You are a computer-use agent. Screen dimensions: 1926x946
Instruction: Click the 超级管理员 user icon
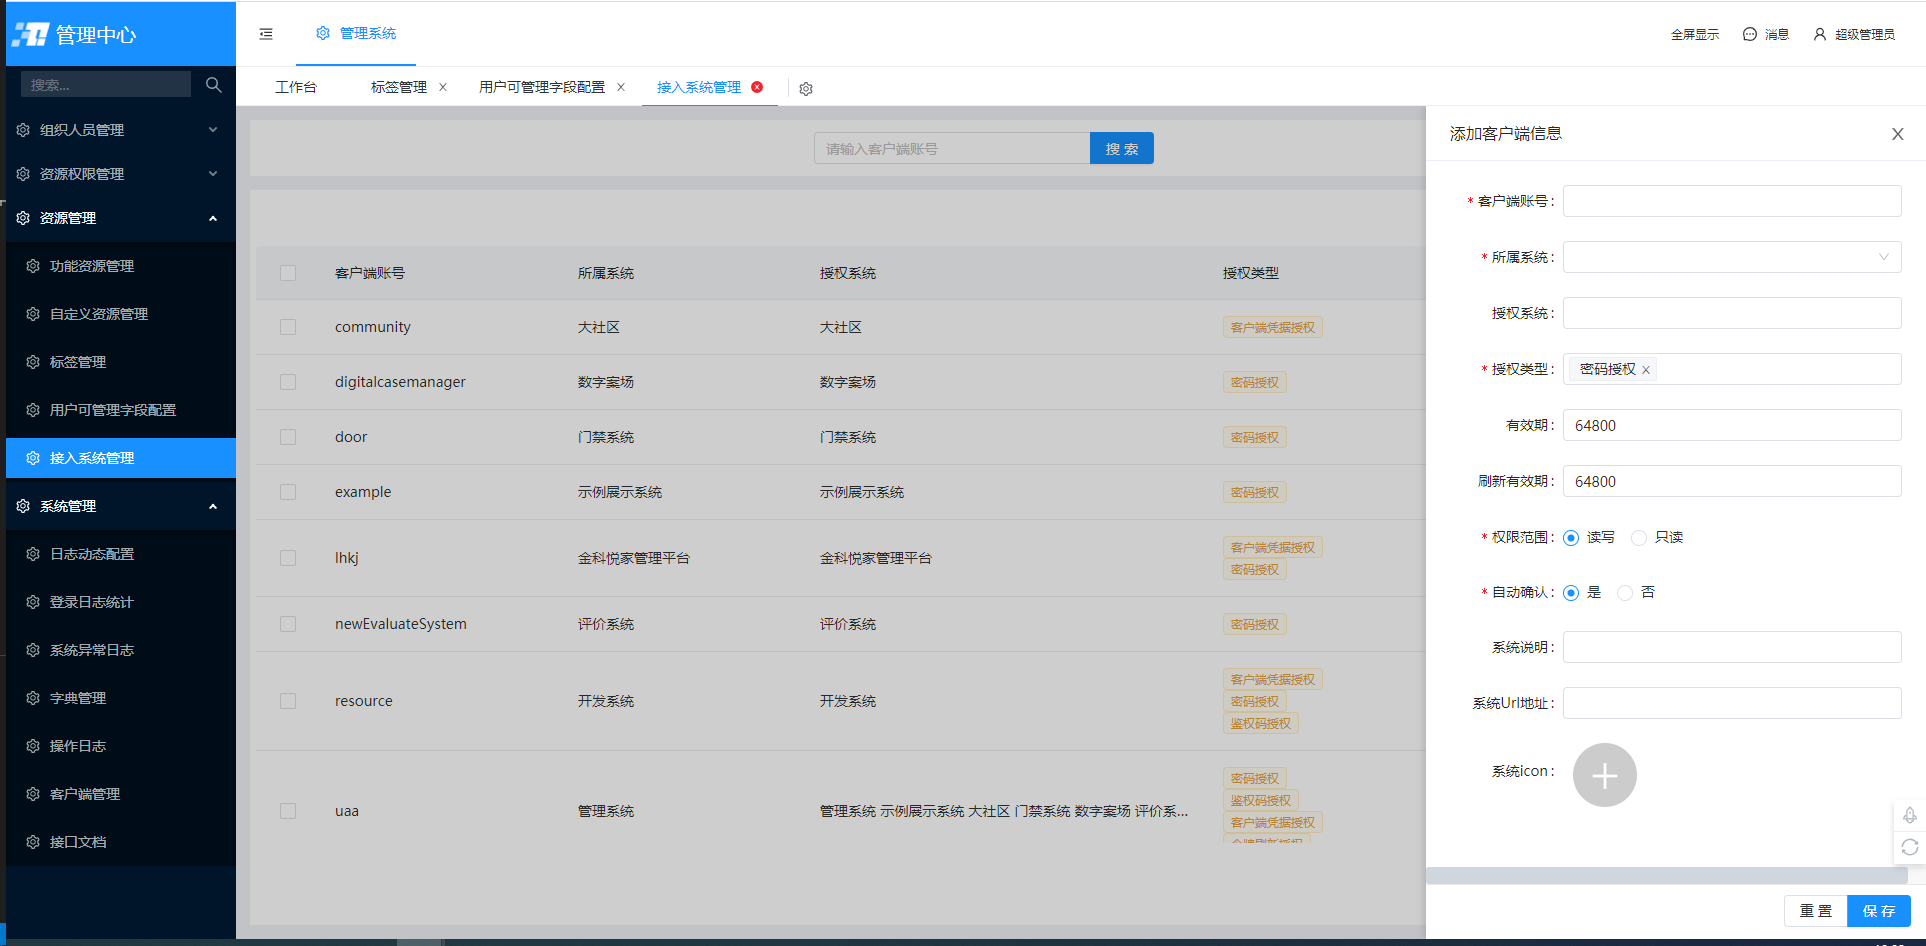1819,34
